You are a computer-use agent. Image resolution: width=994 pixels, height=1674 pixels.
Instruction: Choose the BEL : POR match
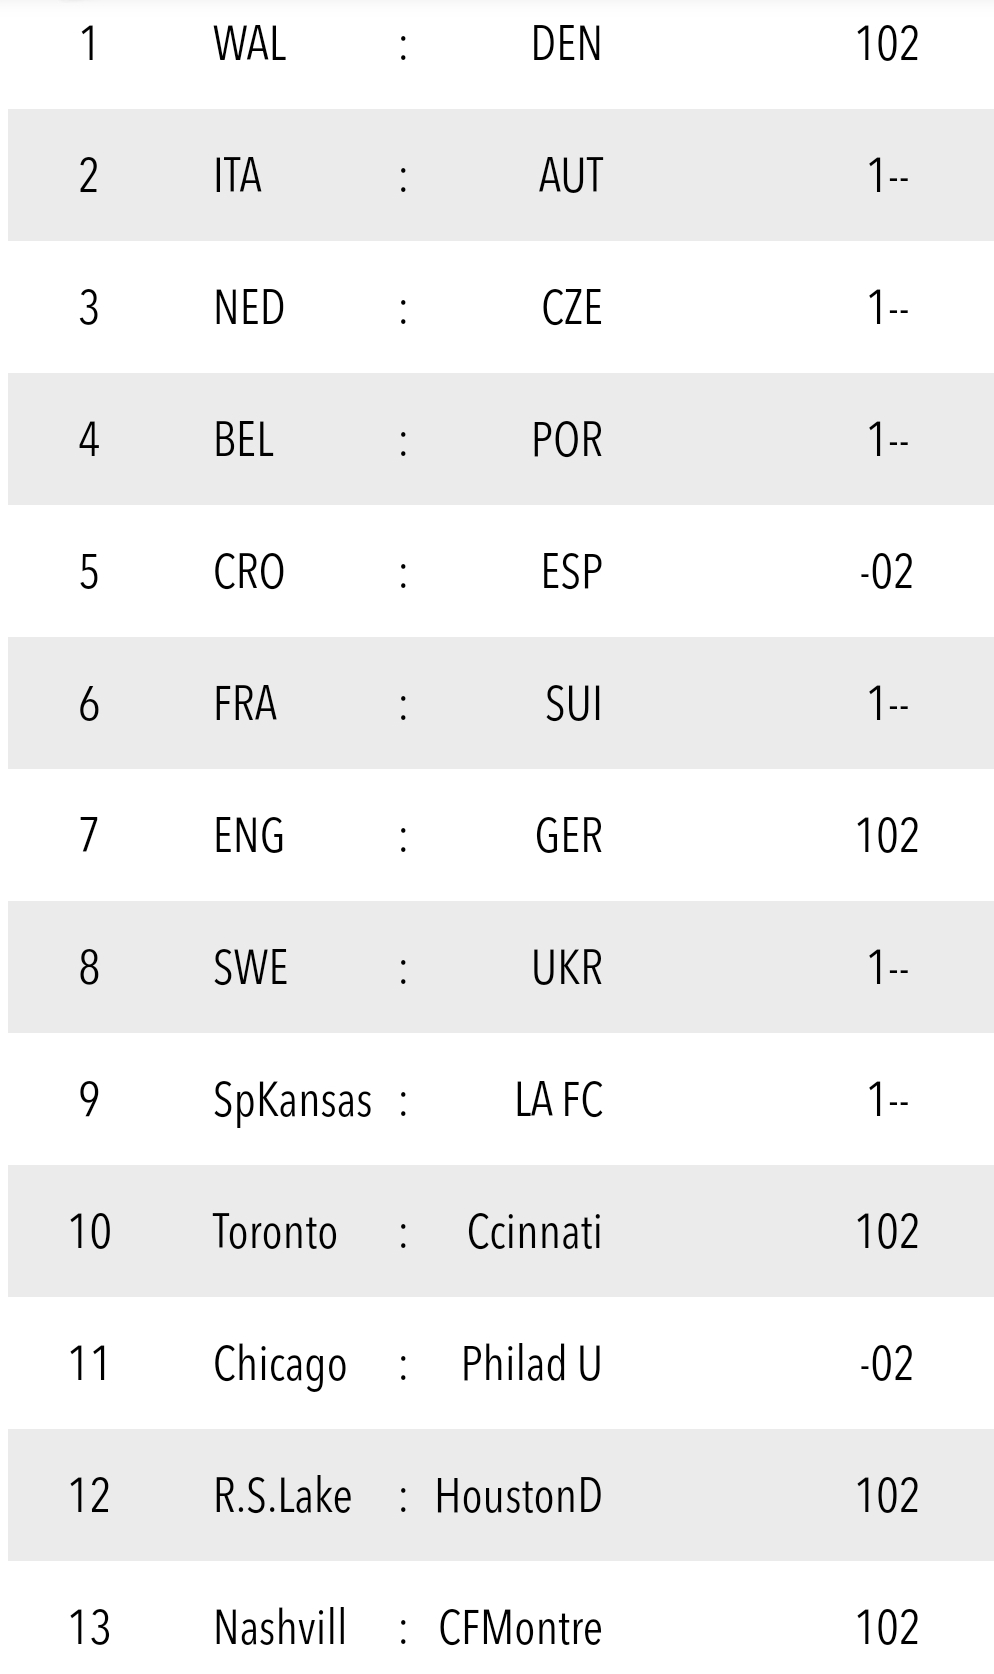[500, 439]
